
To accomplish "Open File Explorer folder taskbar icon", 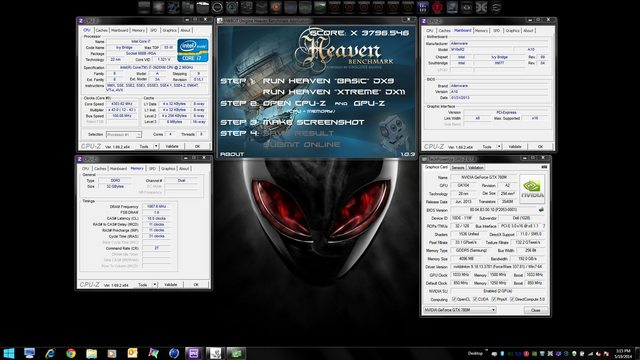I will point(91,353).
